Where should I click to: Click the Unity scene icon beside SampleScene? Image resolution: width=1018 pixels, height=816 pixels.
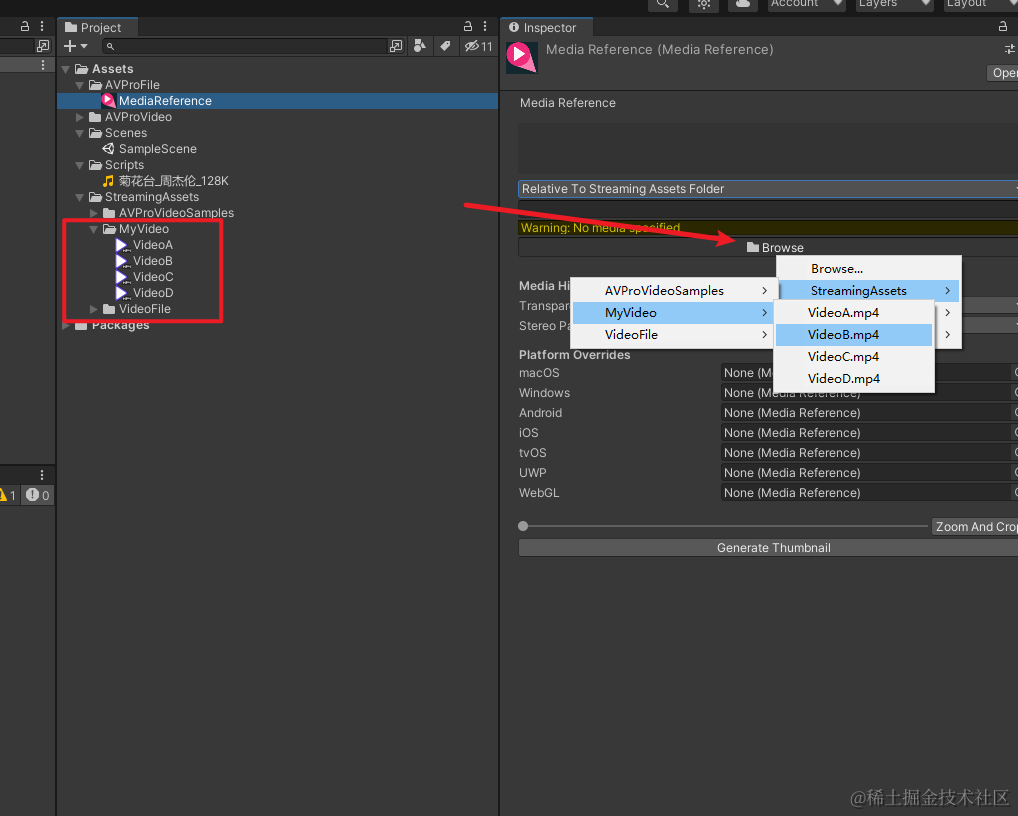click(x=108, y=149)
